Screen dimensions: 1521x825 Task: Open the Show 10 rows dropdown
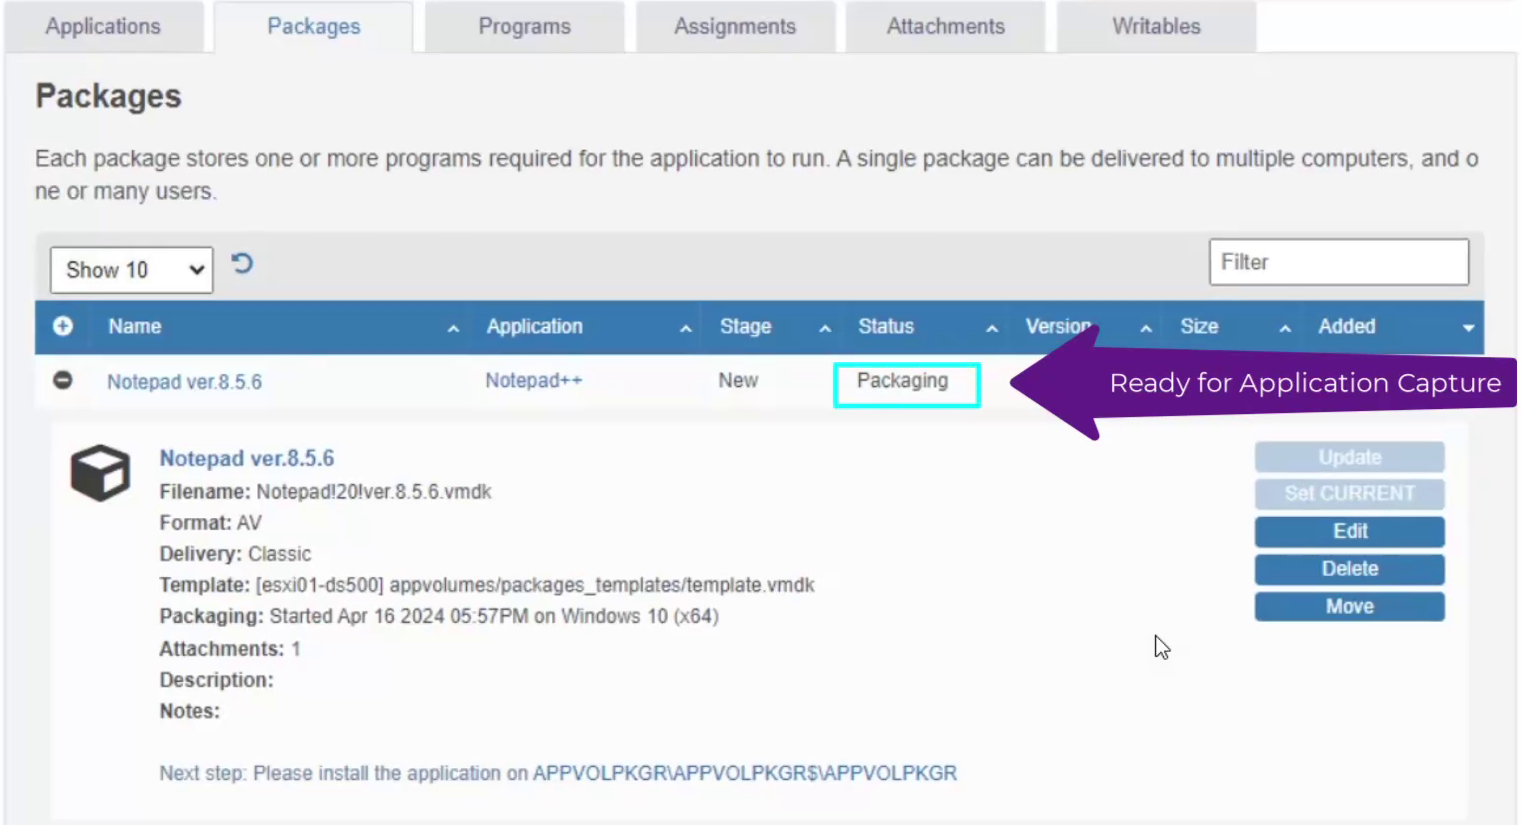132,270
